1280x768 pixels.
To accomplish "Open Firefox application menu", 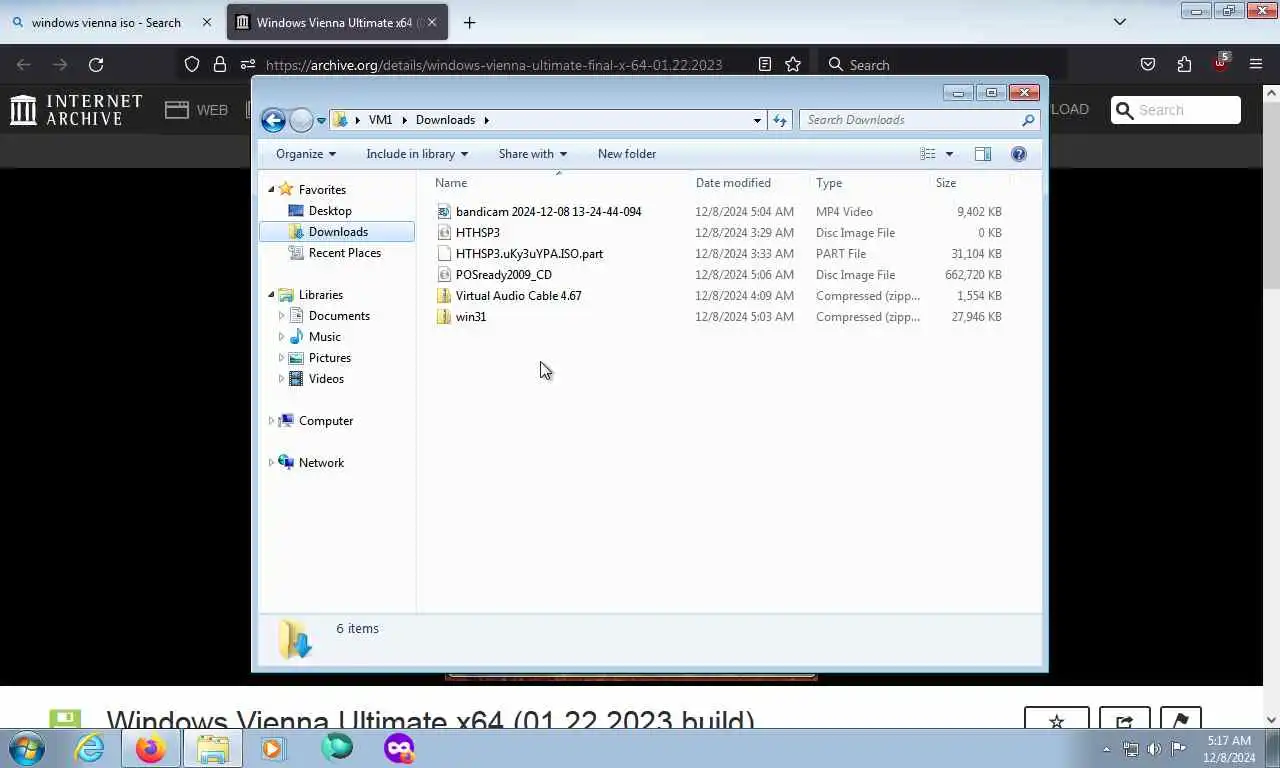I will coord(1256,65).
